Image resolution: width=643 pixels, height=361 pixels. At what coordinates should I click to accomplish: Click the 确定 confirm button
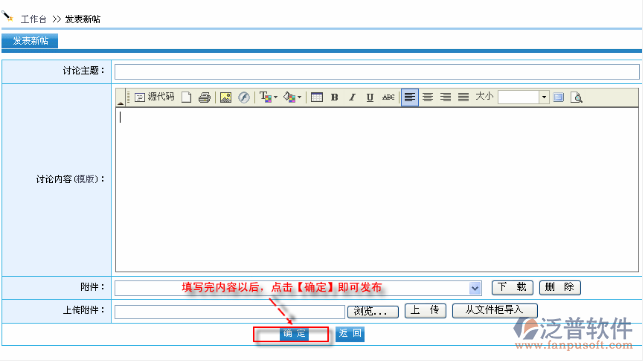pyautogui.click(x=294, y=334)
